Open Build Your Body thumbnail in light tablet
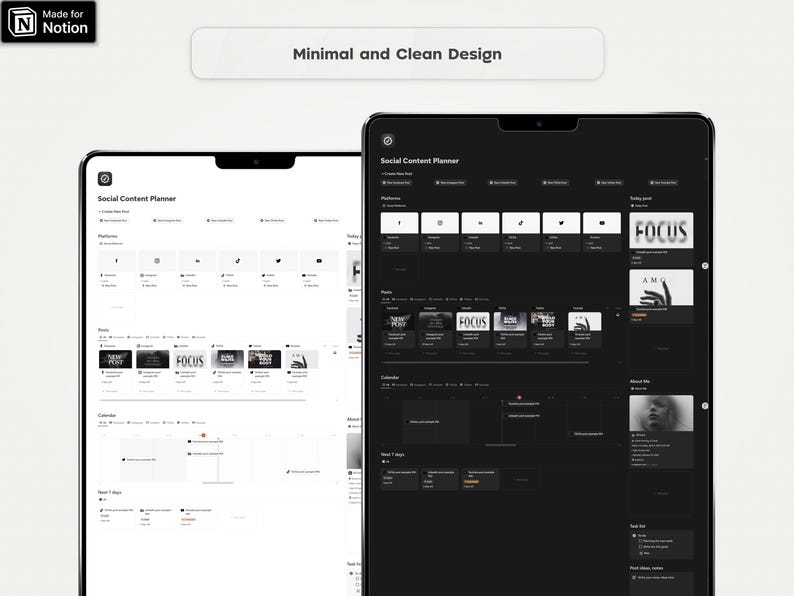The width and height of the screenshot is (794, 596). click(264, 360)
